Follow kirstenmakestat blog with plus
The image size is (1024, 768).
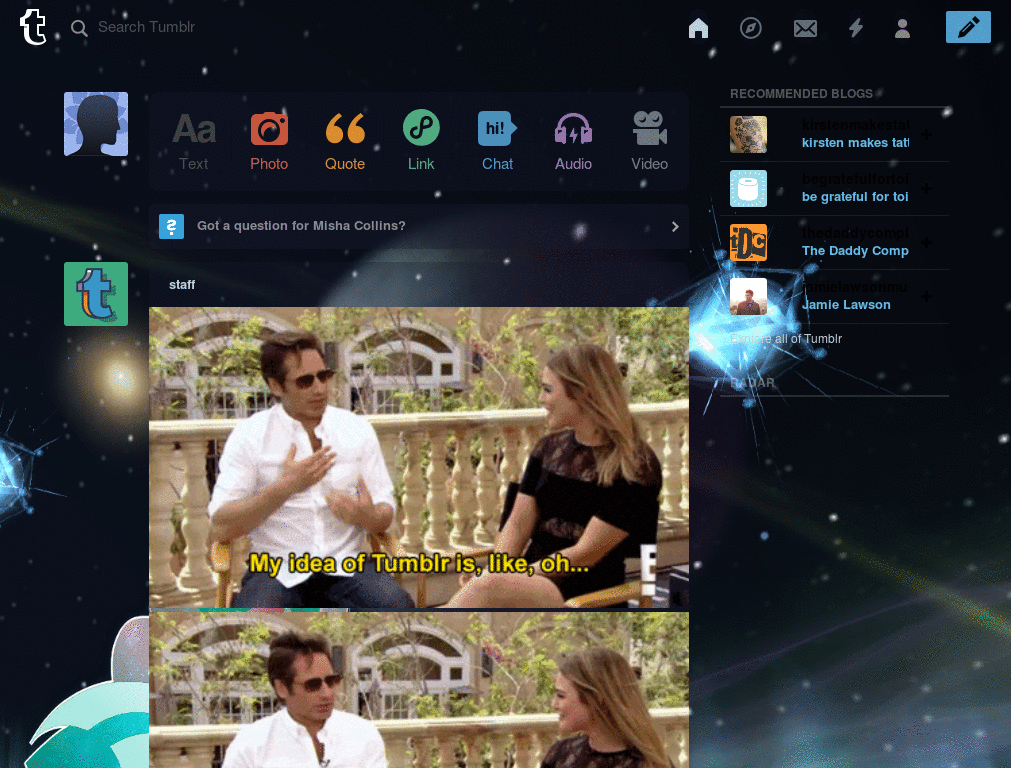pos(926,134)
